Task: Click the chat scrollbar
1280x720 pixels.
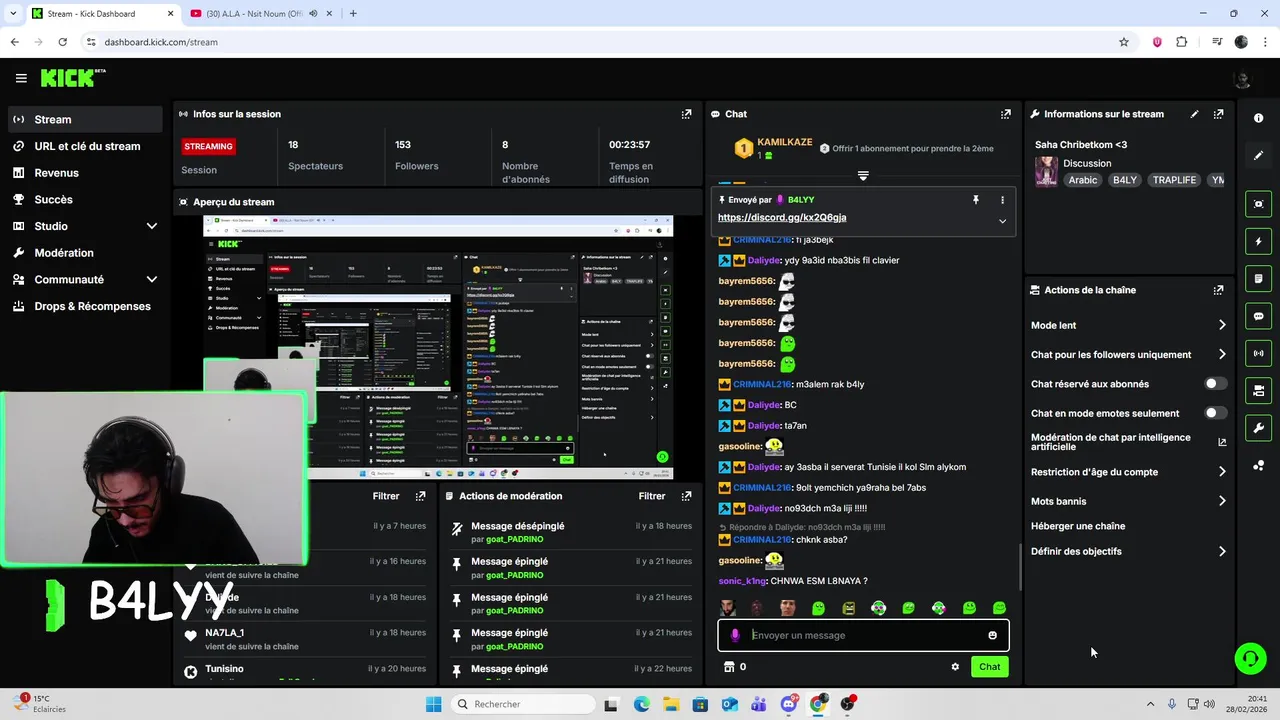Action: pos(1020,566)
